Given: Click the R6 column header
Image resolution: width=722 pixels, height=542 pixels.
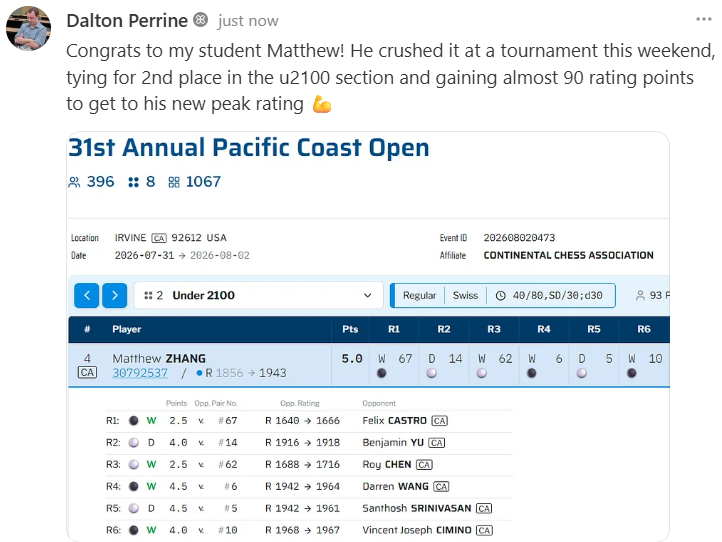Looking at the screenshot, I should point(644,329).
